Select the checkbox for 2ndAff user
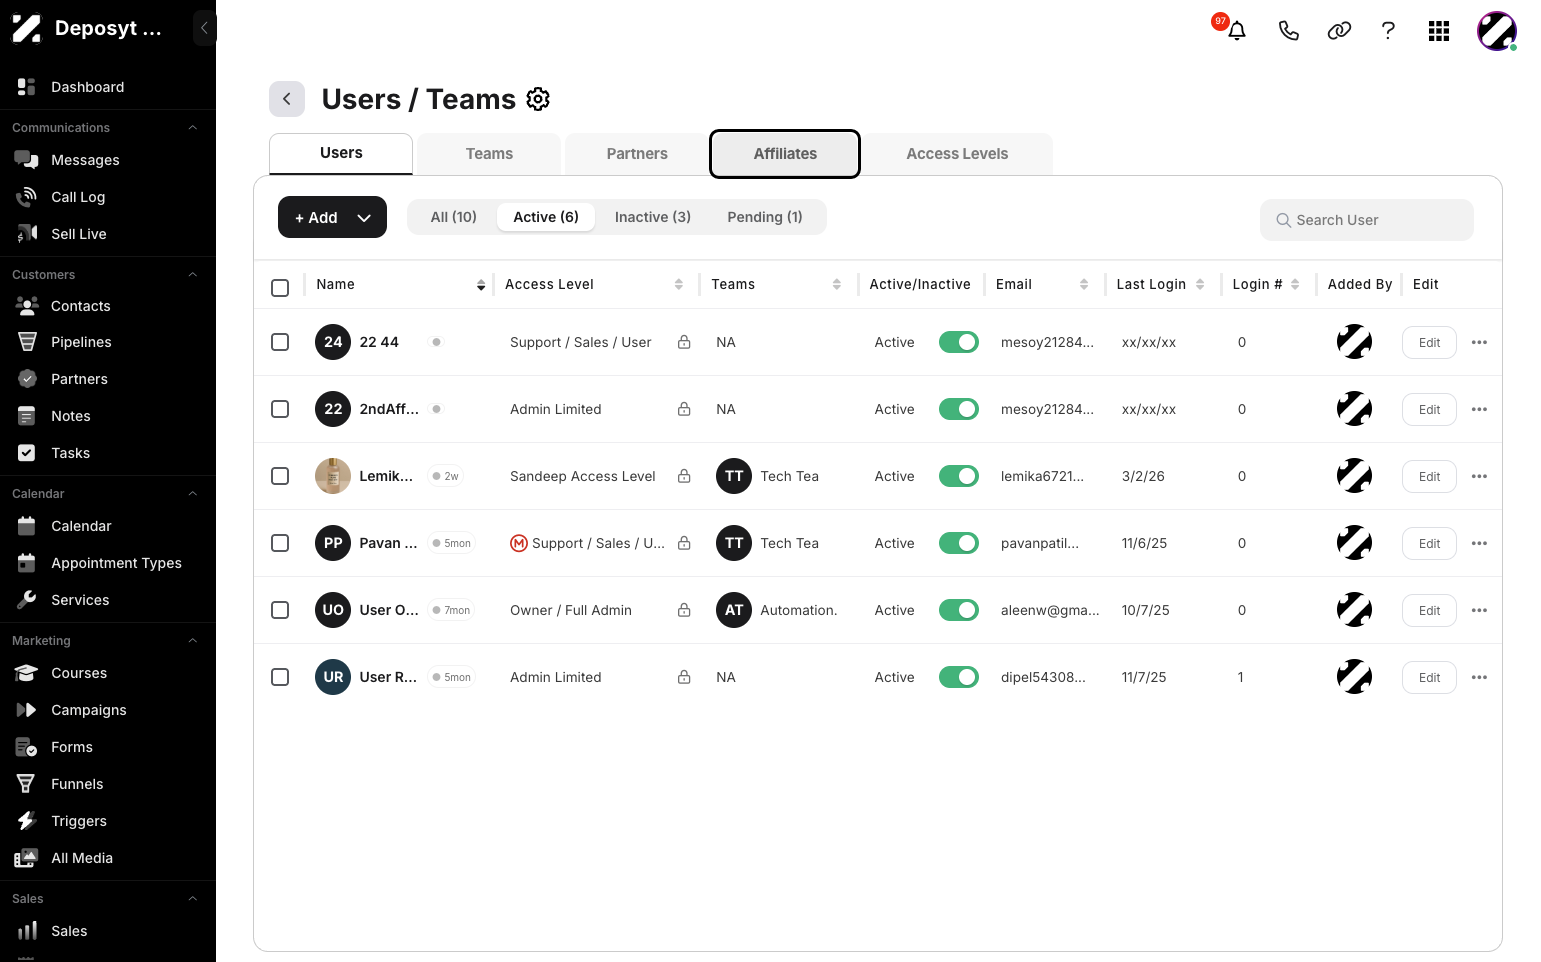Screen dimensions: 1541x962 tap(280, 409)
